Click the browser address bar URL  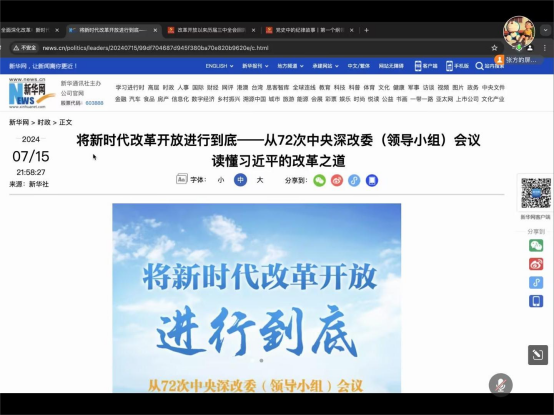tap(155, 48)
